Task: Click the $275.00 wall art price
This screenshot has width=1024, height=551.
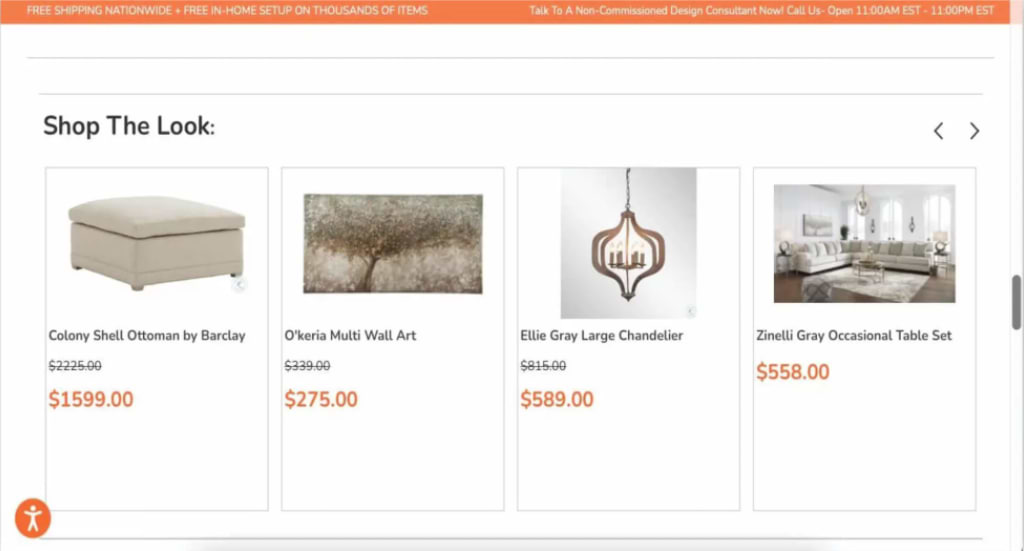Action: [321, 400]
